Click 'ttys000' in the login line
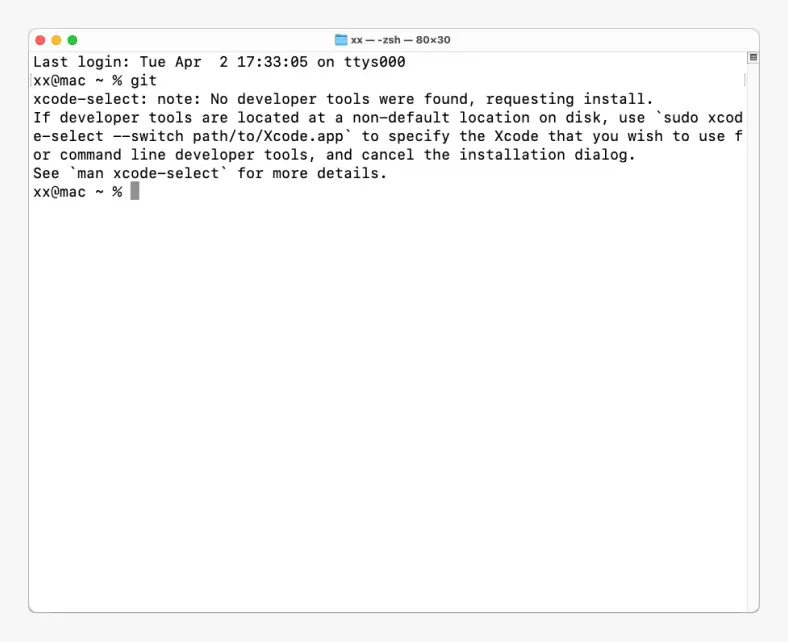The height and width of the screenshot is (642, 788). (x=374, y=62)
